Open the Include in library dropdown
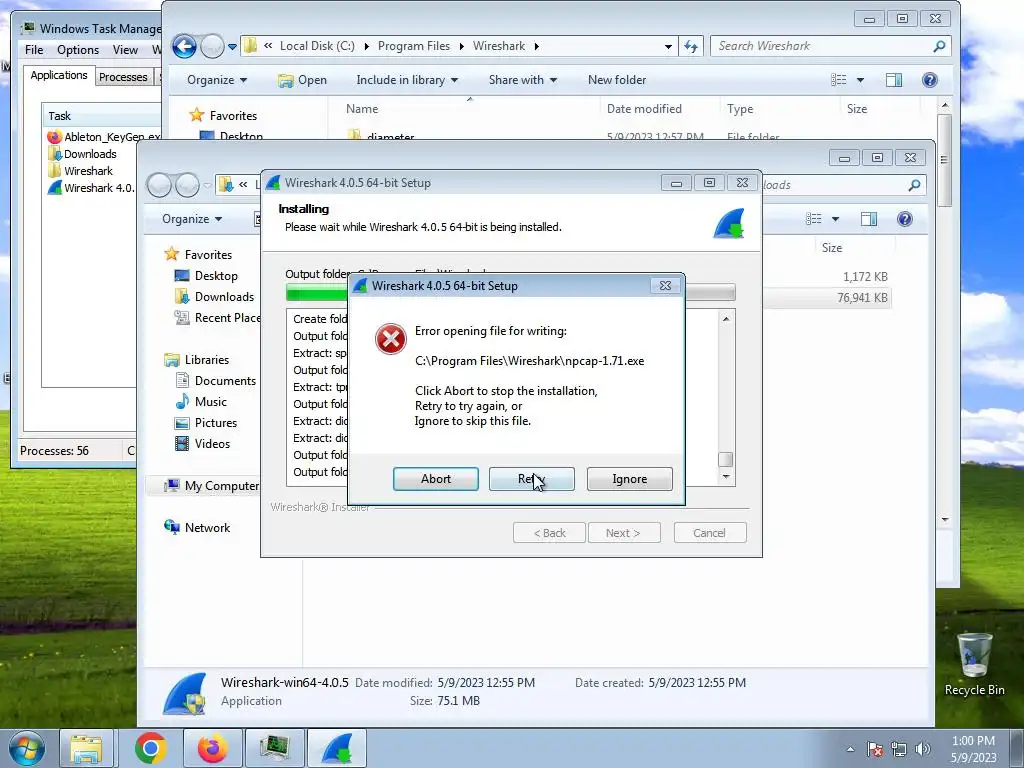This screenshot has height=768, width=1024. [x=407, y=80]
